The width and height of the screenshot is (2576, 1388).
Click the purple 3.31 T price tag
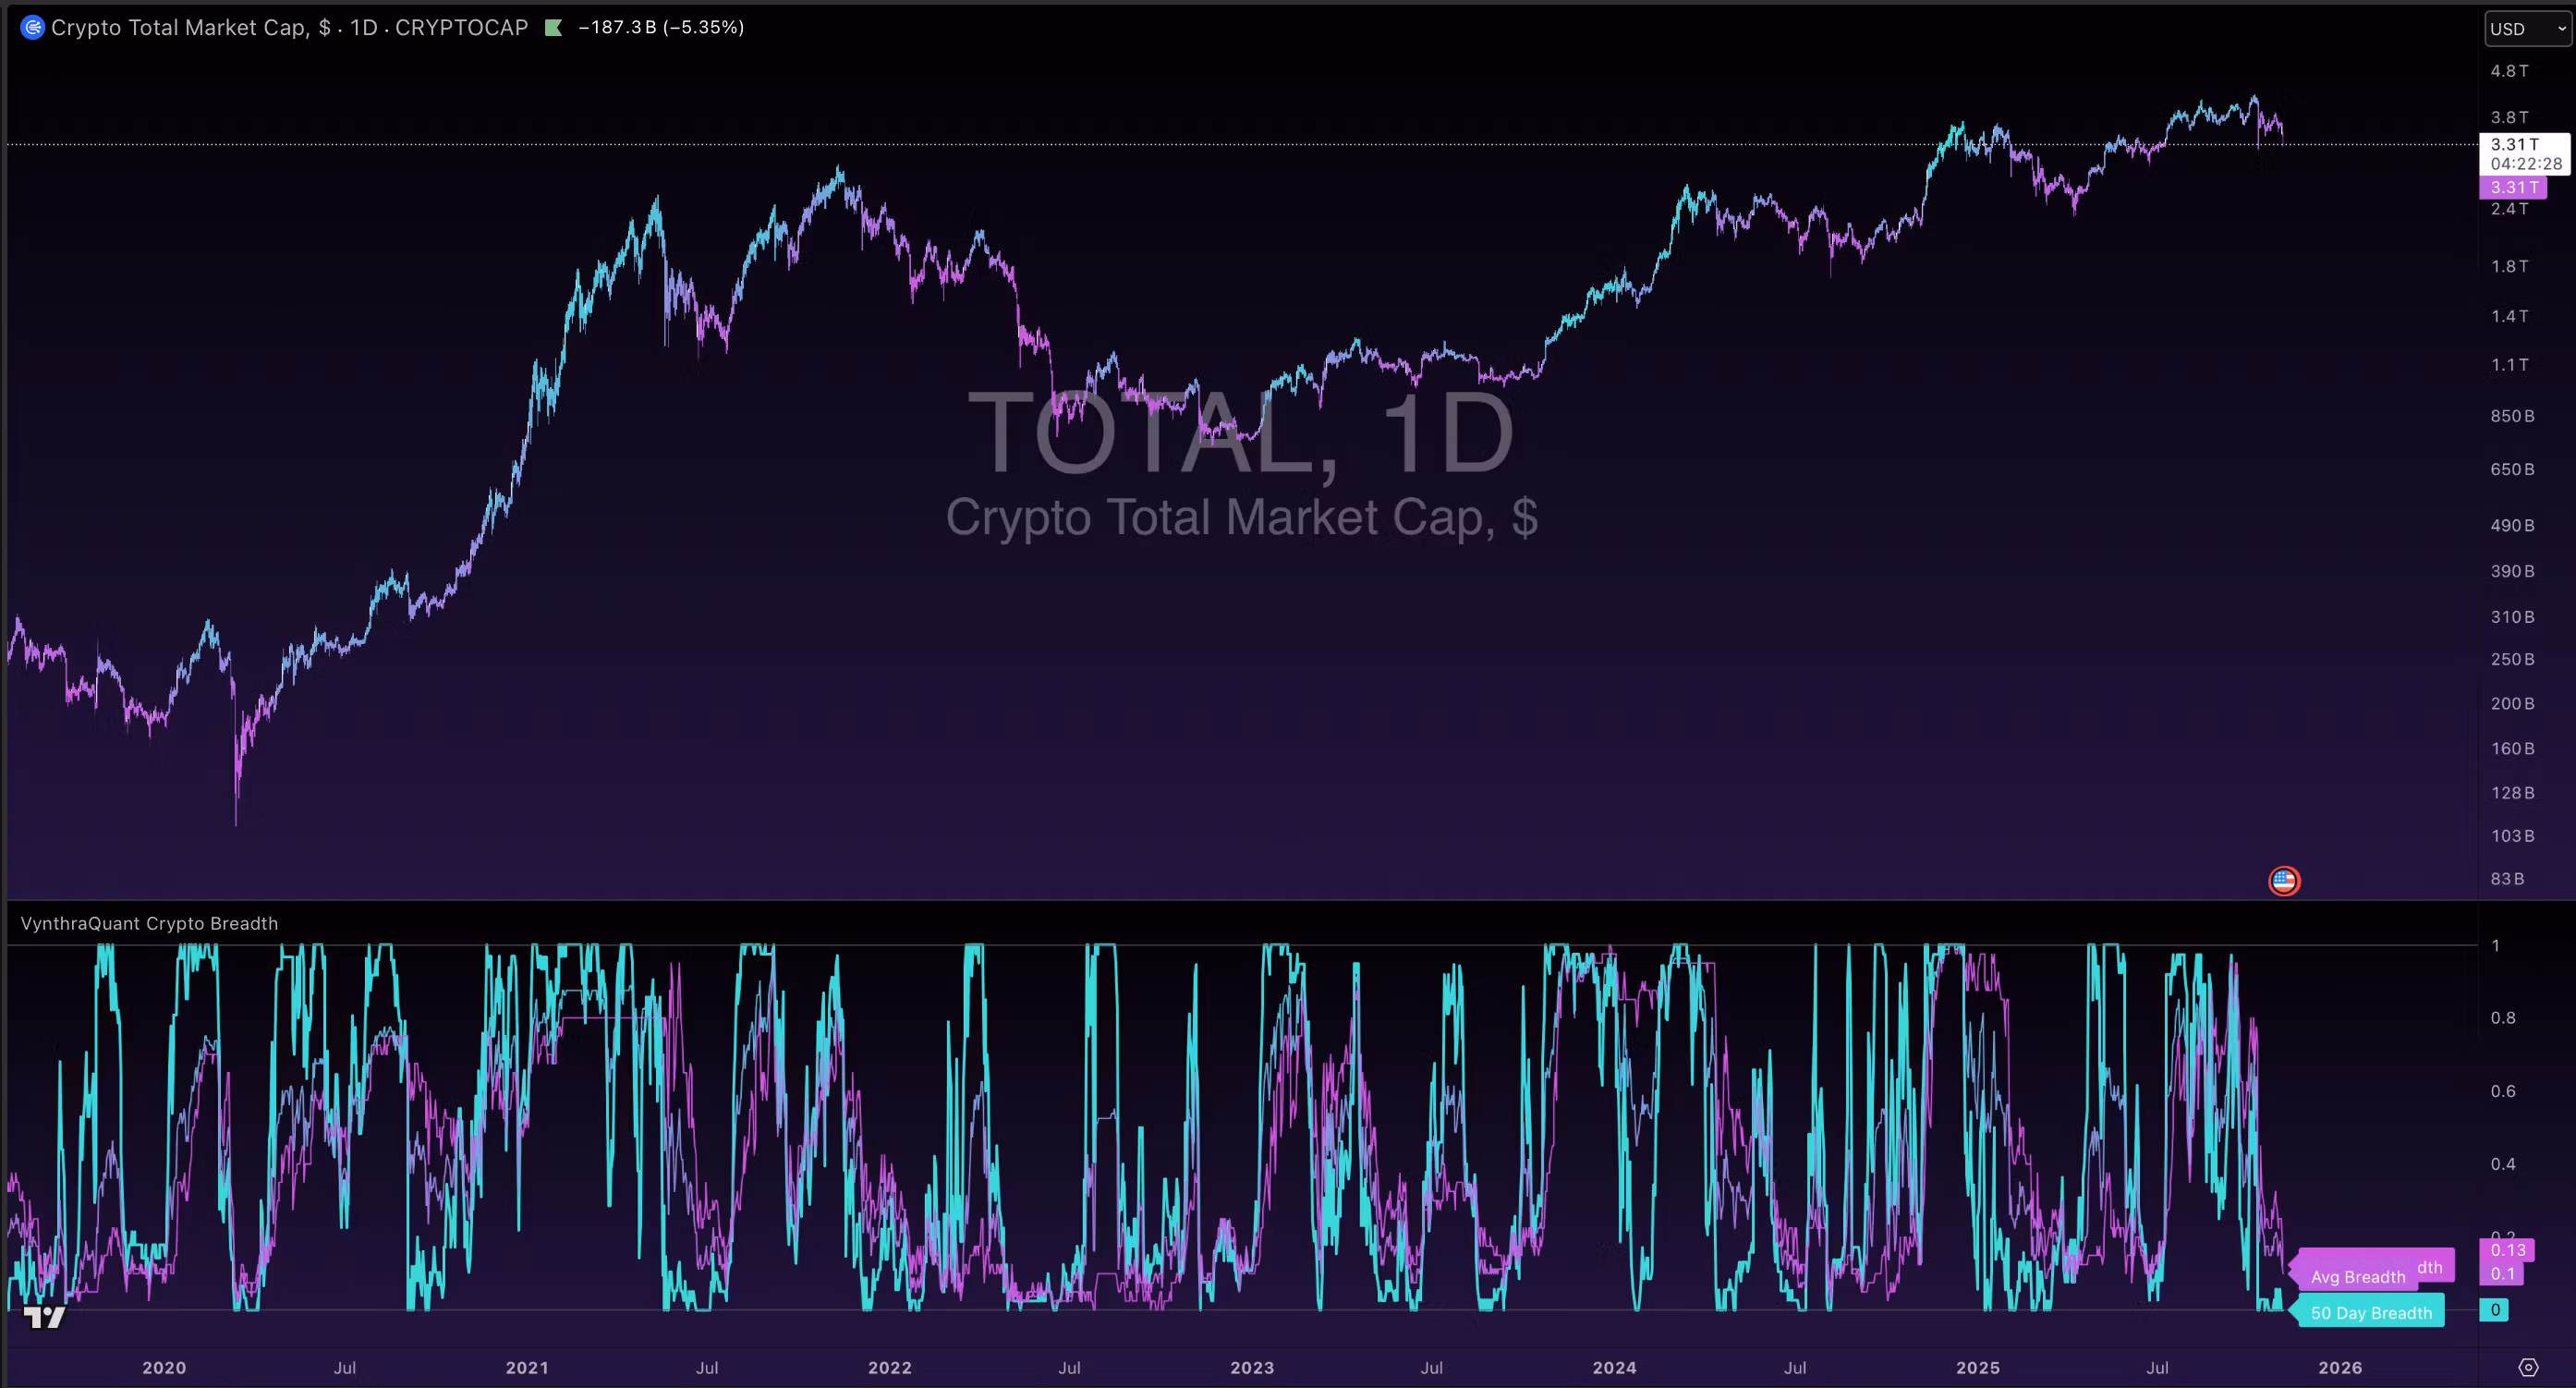[x=2513, y=187]
